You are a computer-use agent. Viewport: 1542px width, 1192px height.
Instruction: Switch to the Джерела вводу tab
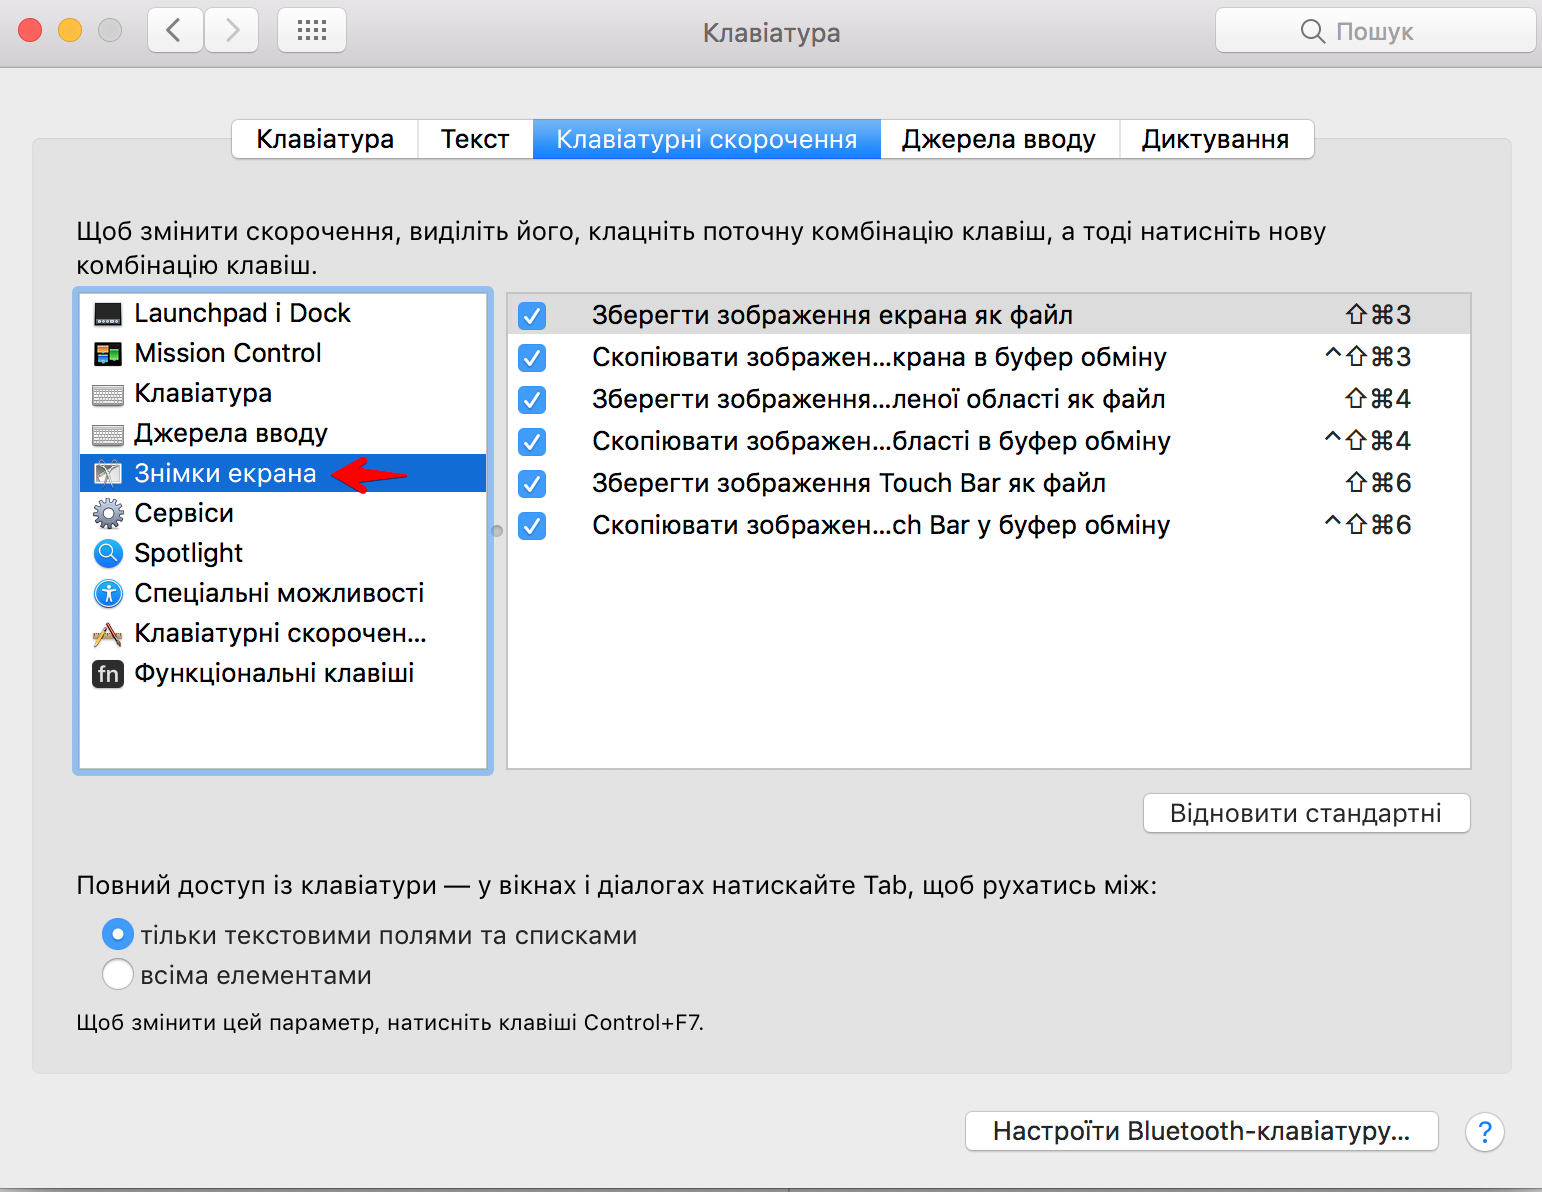[999, 139]
